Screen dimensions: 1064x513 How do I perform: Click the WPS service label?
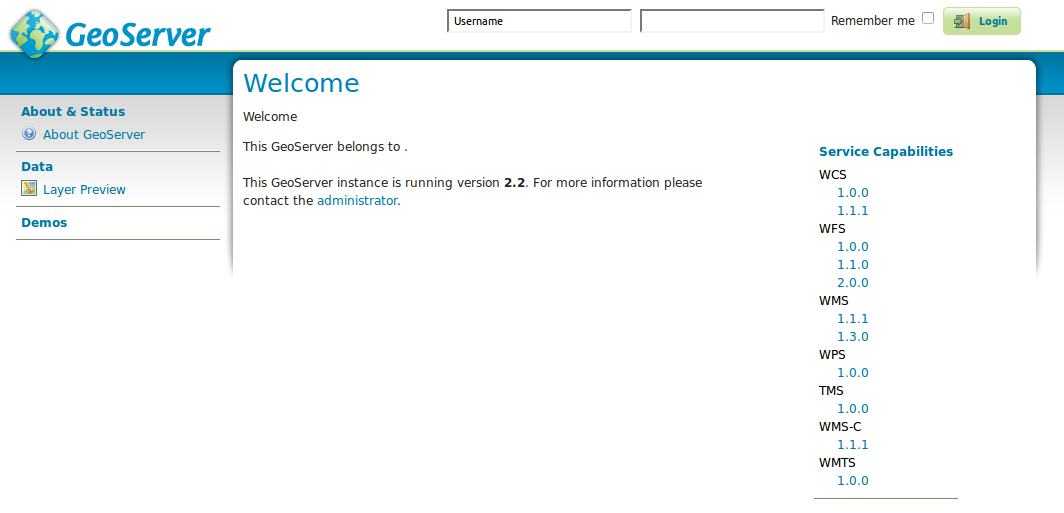click(832, 354)
